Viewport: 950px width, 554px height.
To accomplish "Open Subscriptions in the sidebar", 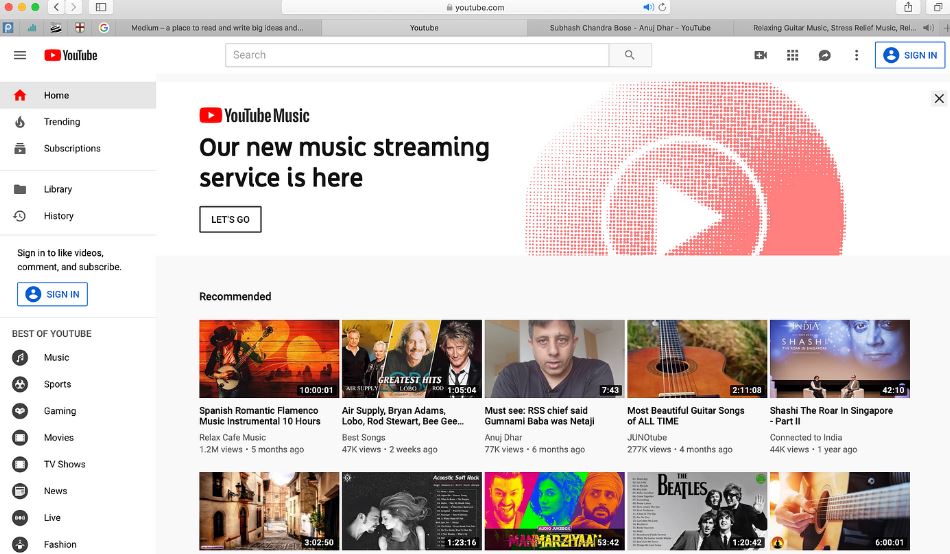I will click(x=78, y=149).
